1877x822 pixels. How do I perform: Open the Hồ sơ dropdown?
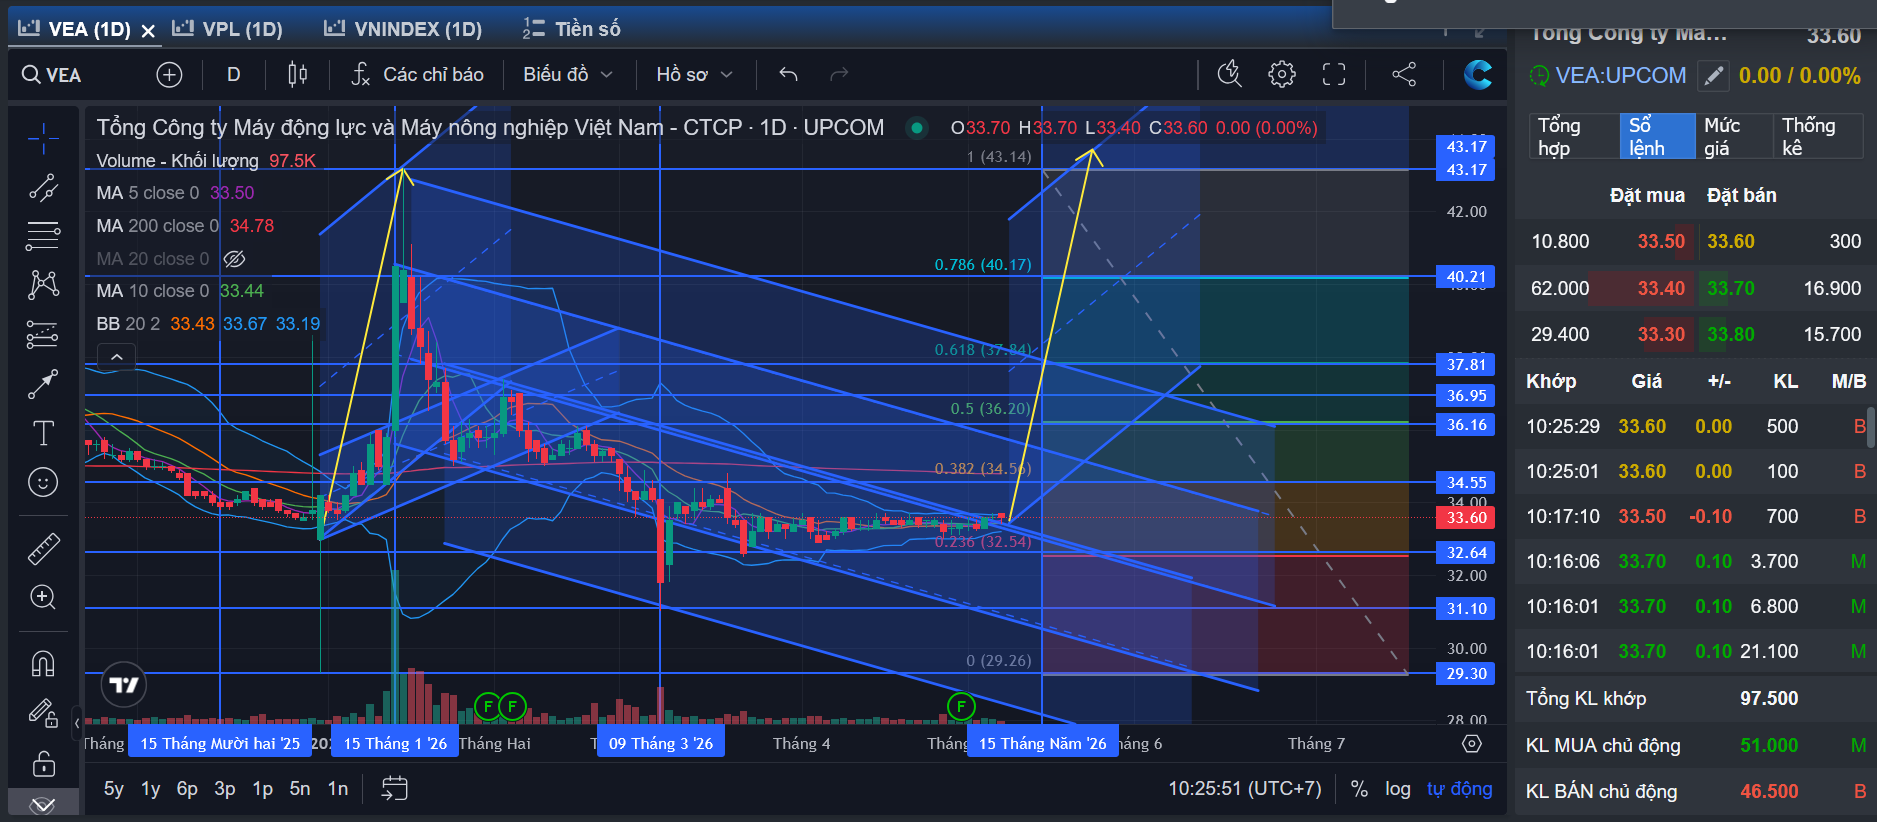tap(694, 75)
